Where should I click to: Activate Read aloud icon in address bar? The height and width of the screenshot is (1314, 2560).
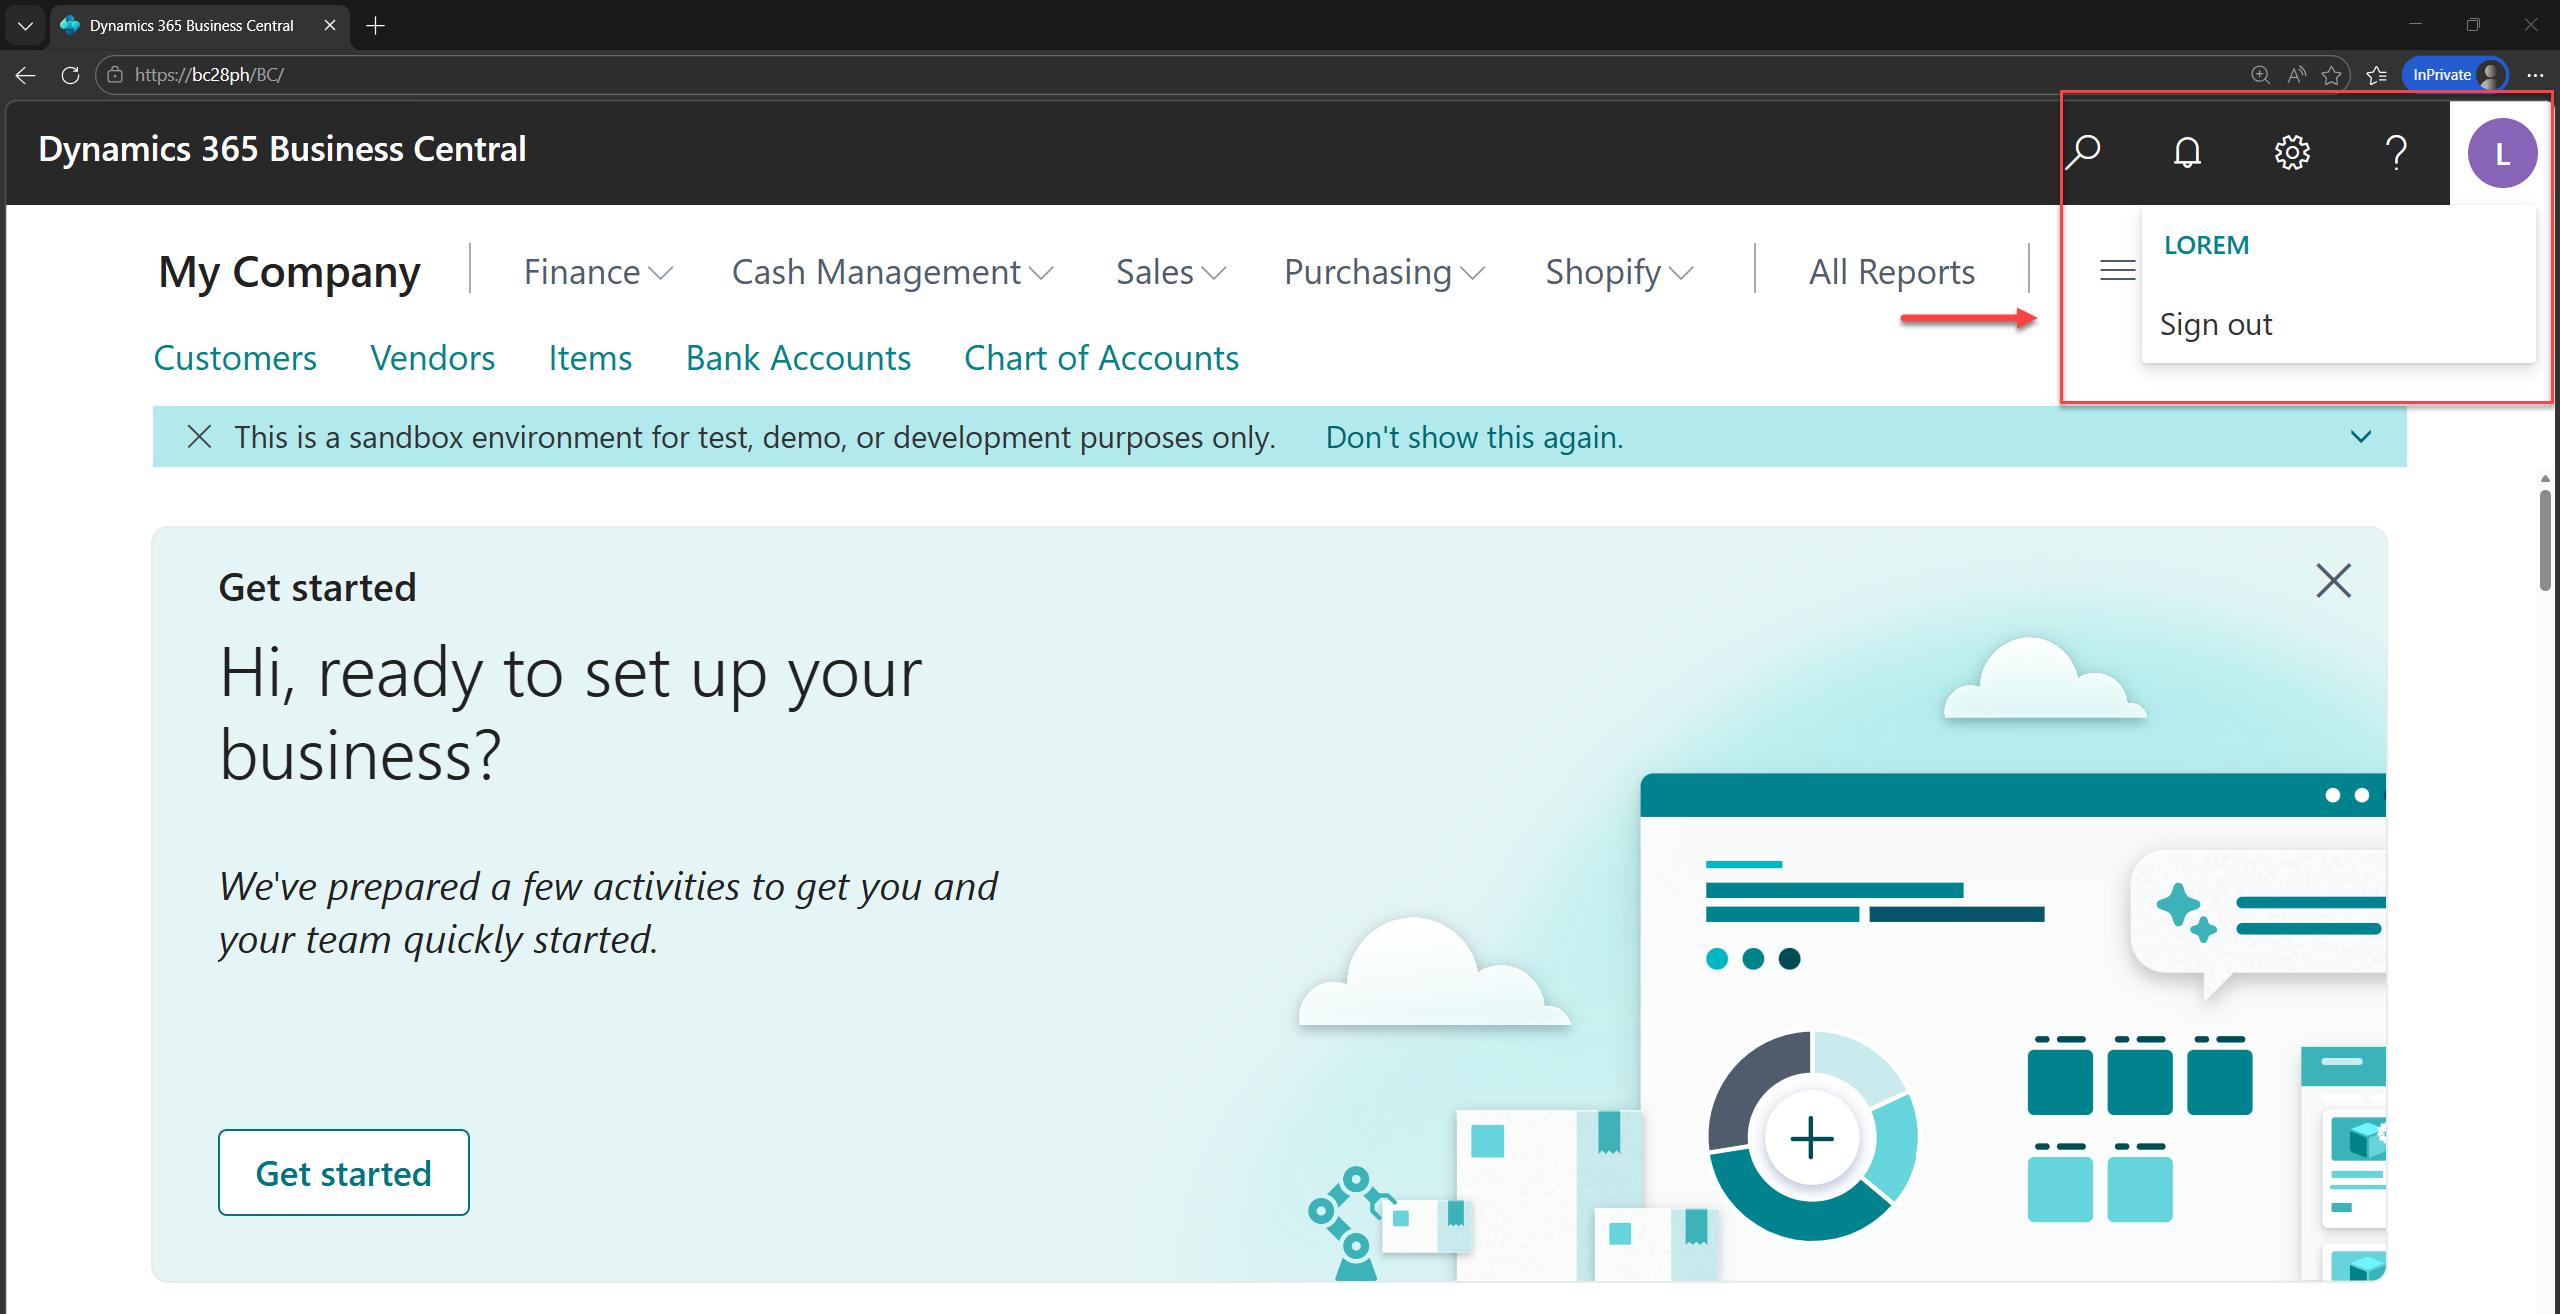tap(2296, 75)
